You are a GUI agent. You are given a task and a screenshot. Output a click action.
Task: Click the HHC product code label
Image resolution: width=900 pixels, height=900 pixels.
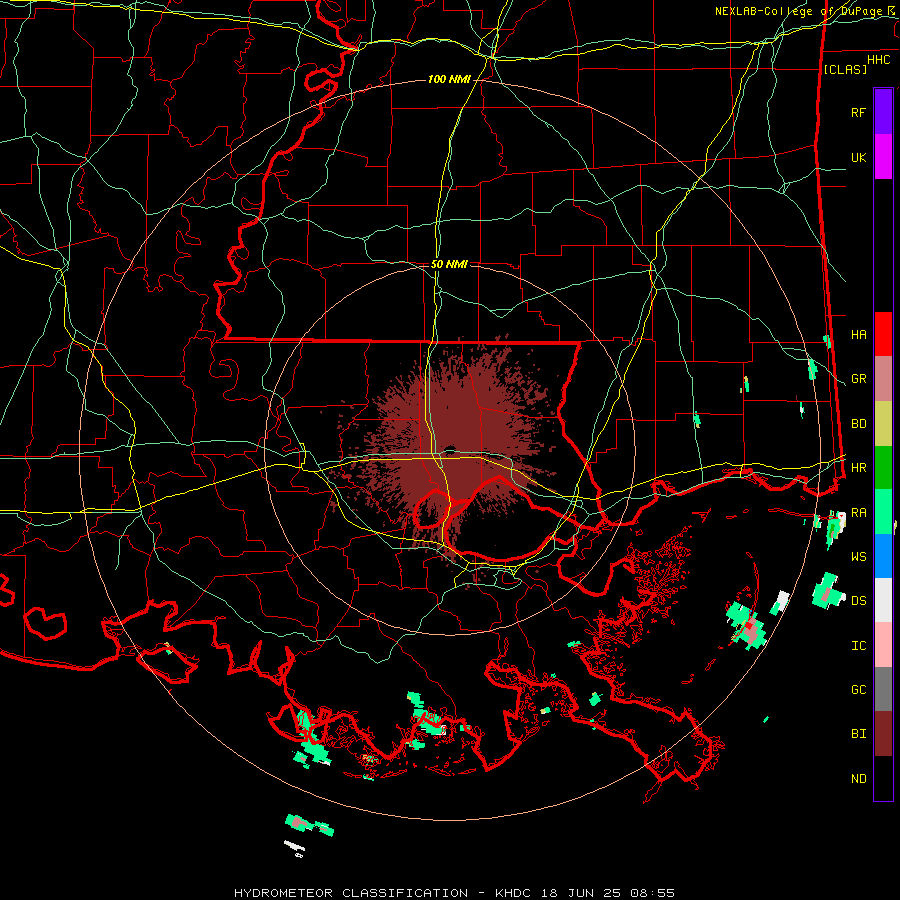(878, 60)
